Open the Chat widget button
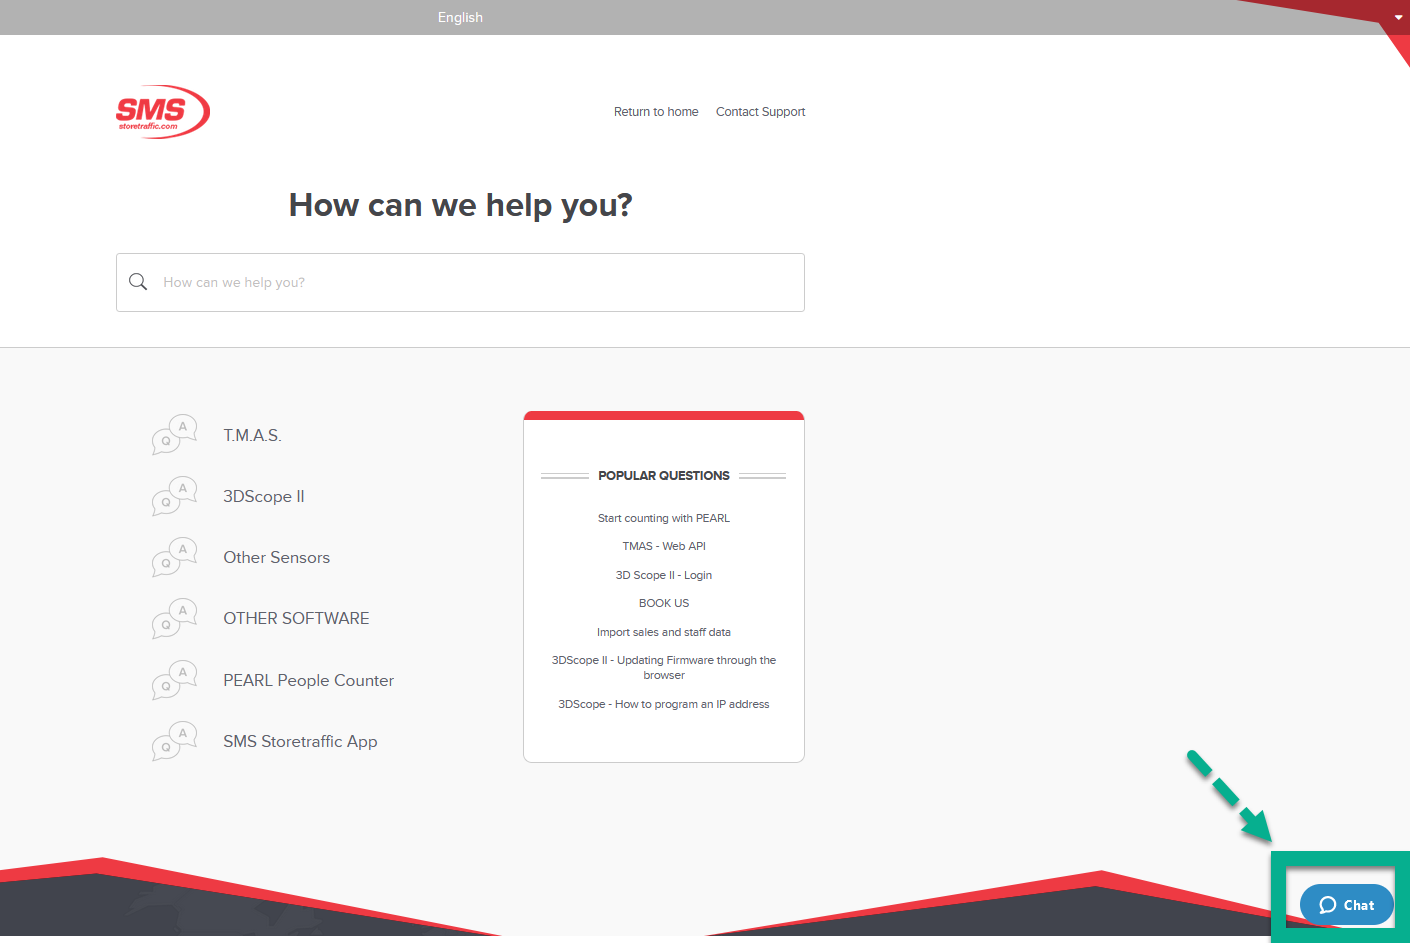Screen dimensions: 1410x943 [1346, 905]
